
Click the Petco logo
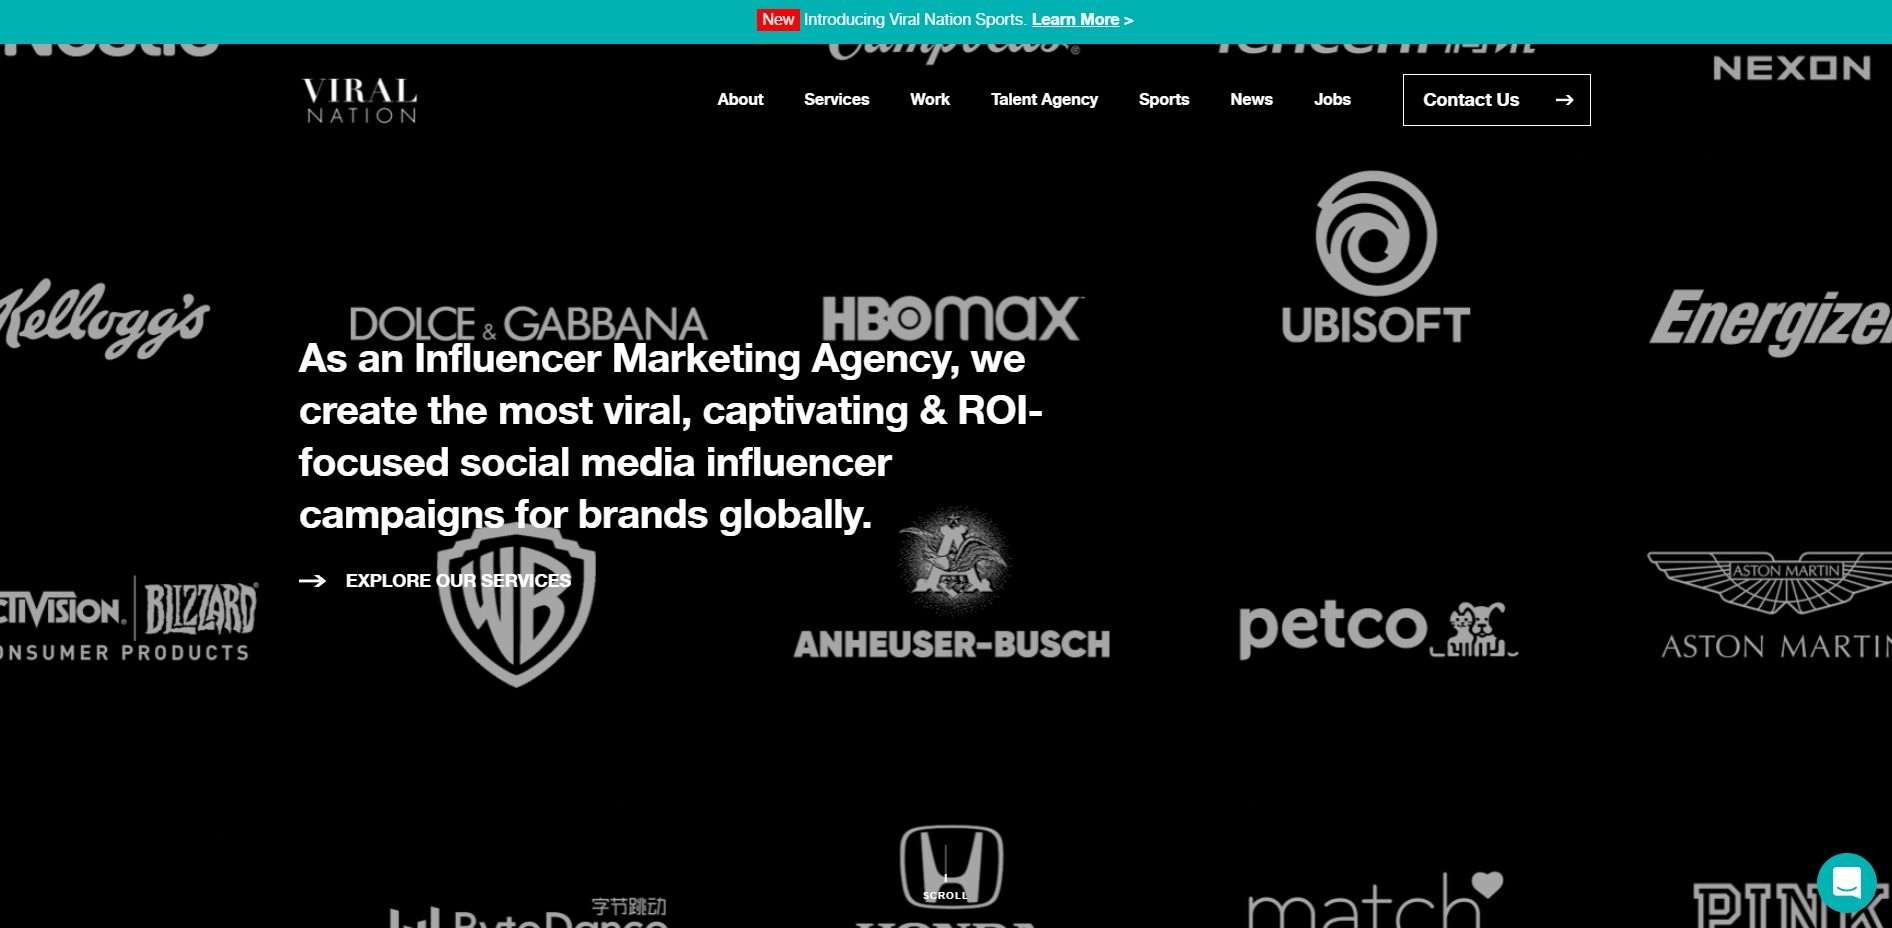click(x=1378, y=630)
